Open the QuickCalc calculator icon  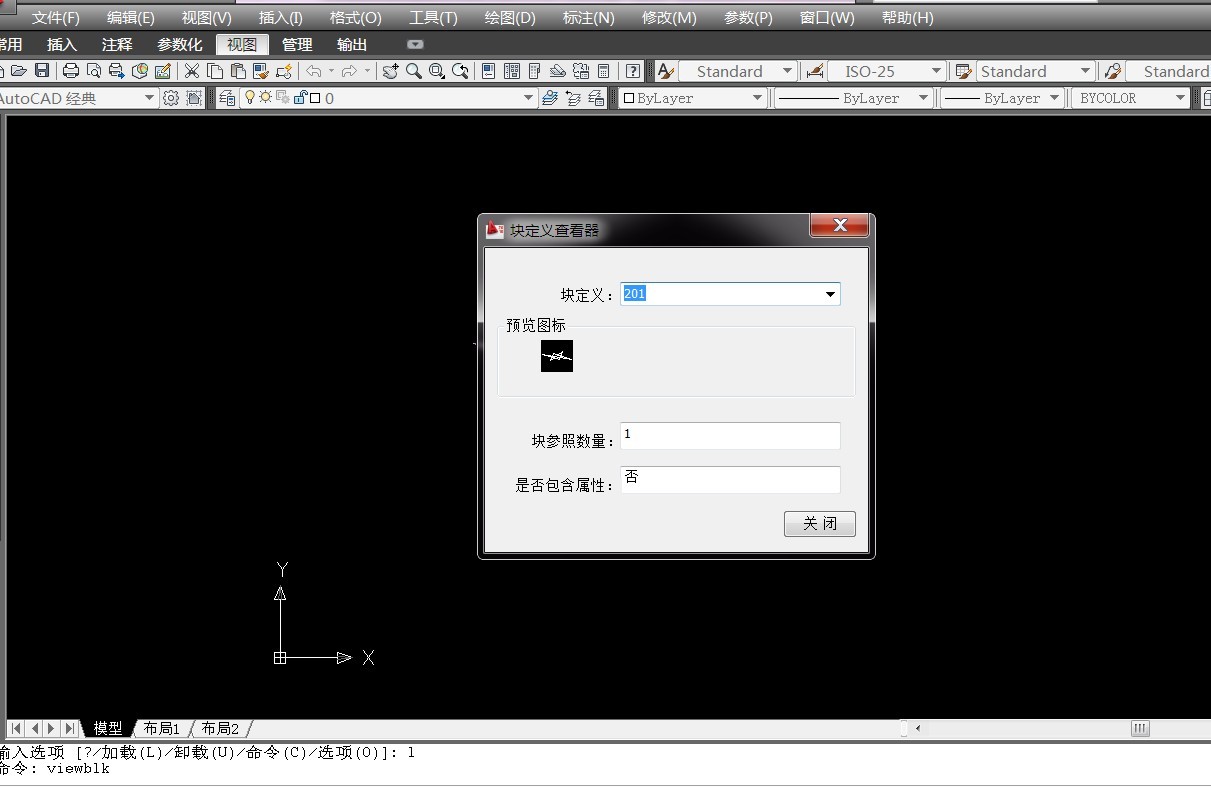click(603, 71)
